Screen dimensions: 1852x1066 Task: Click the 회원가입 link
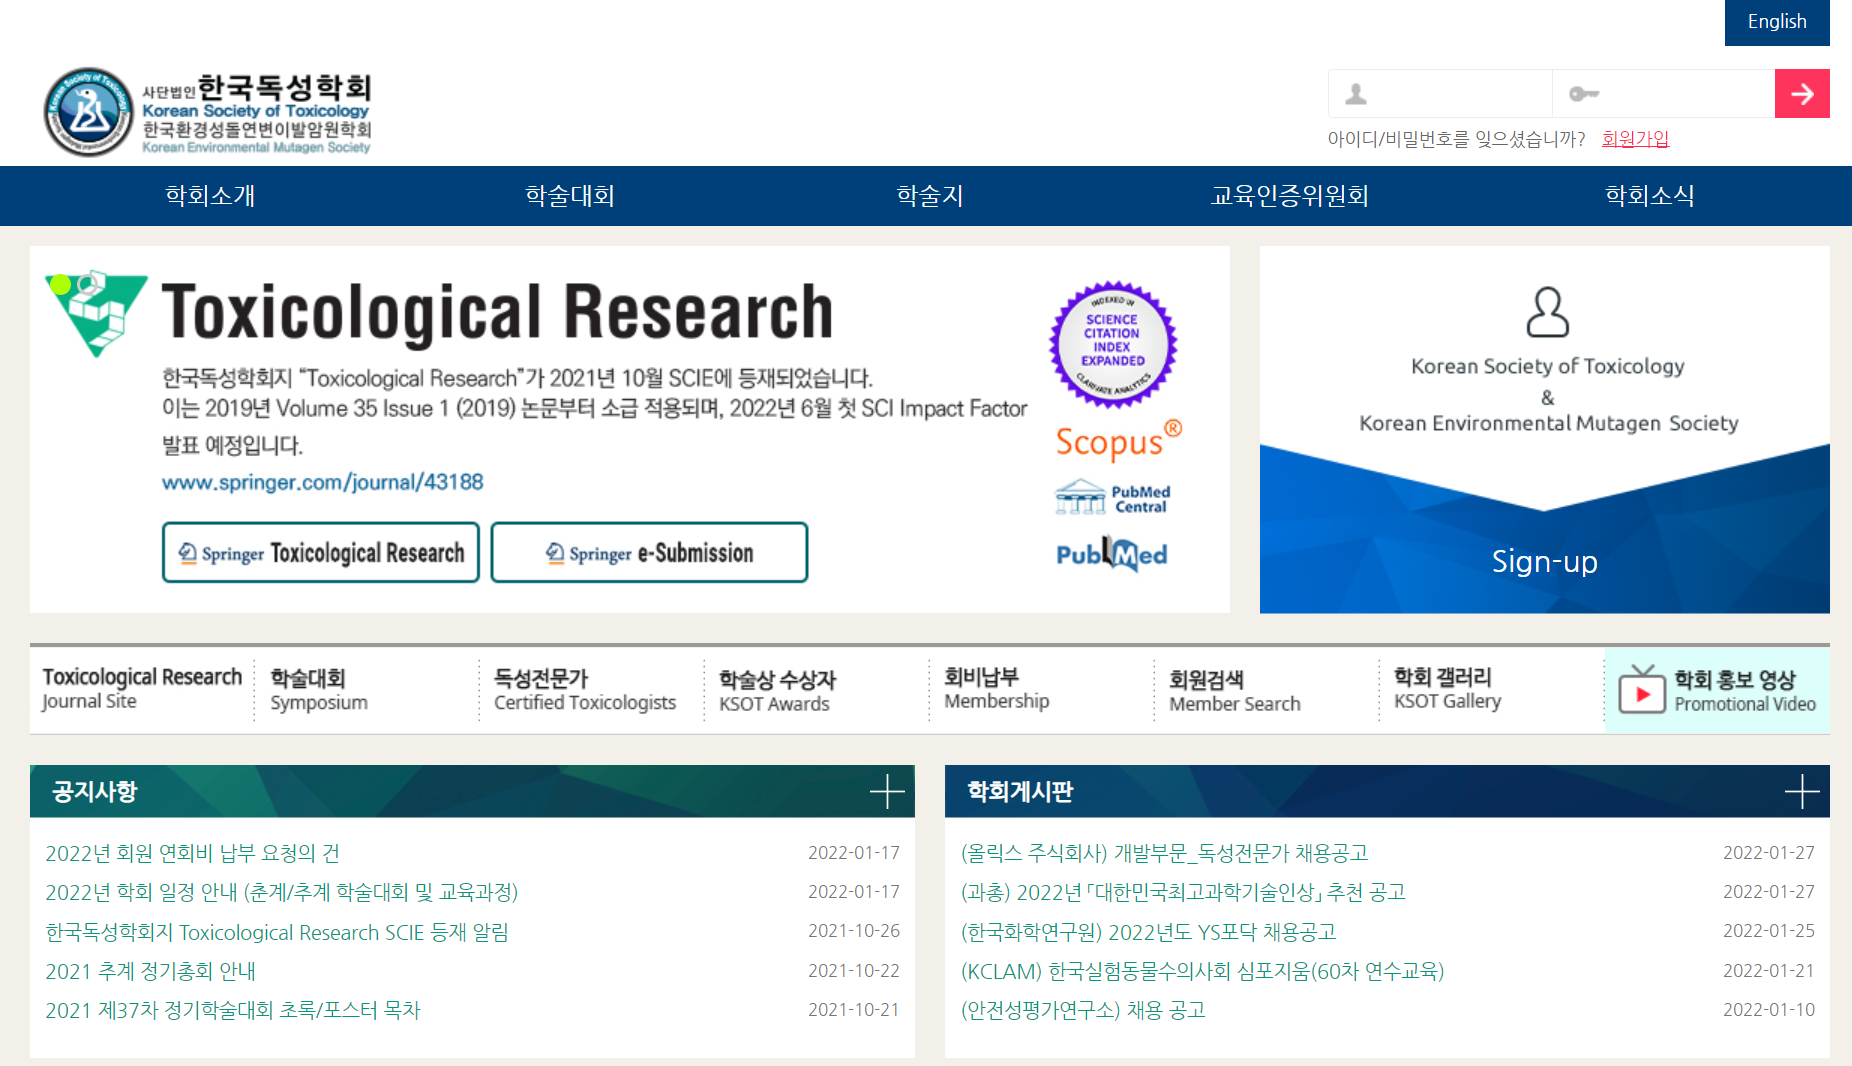(x=1635, y=139)
